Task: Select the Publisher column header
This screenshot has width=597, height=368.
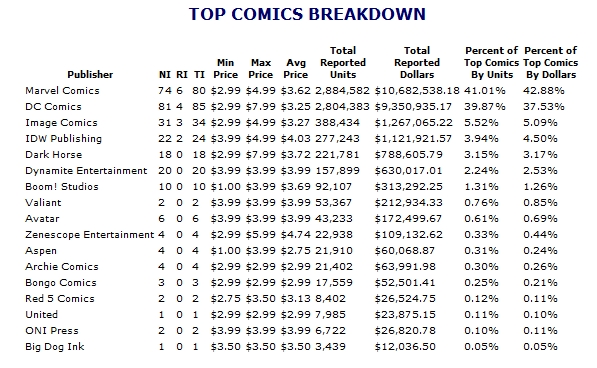Action: (x=90, y=75)
